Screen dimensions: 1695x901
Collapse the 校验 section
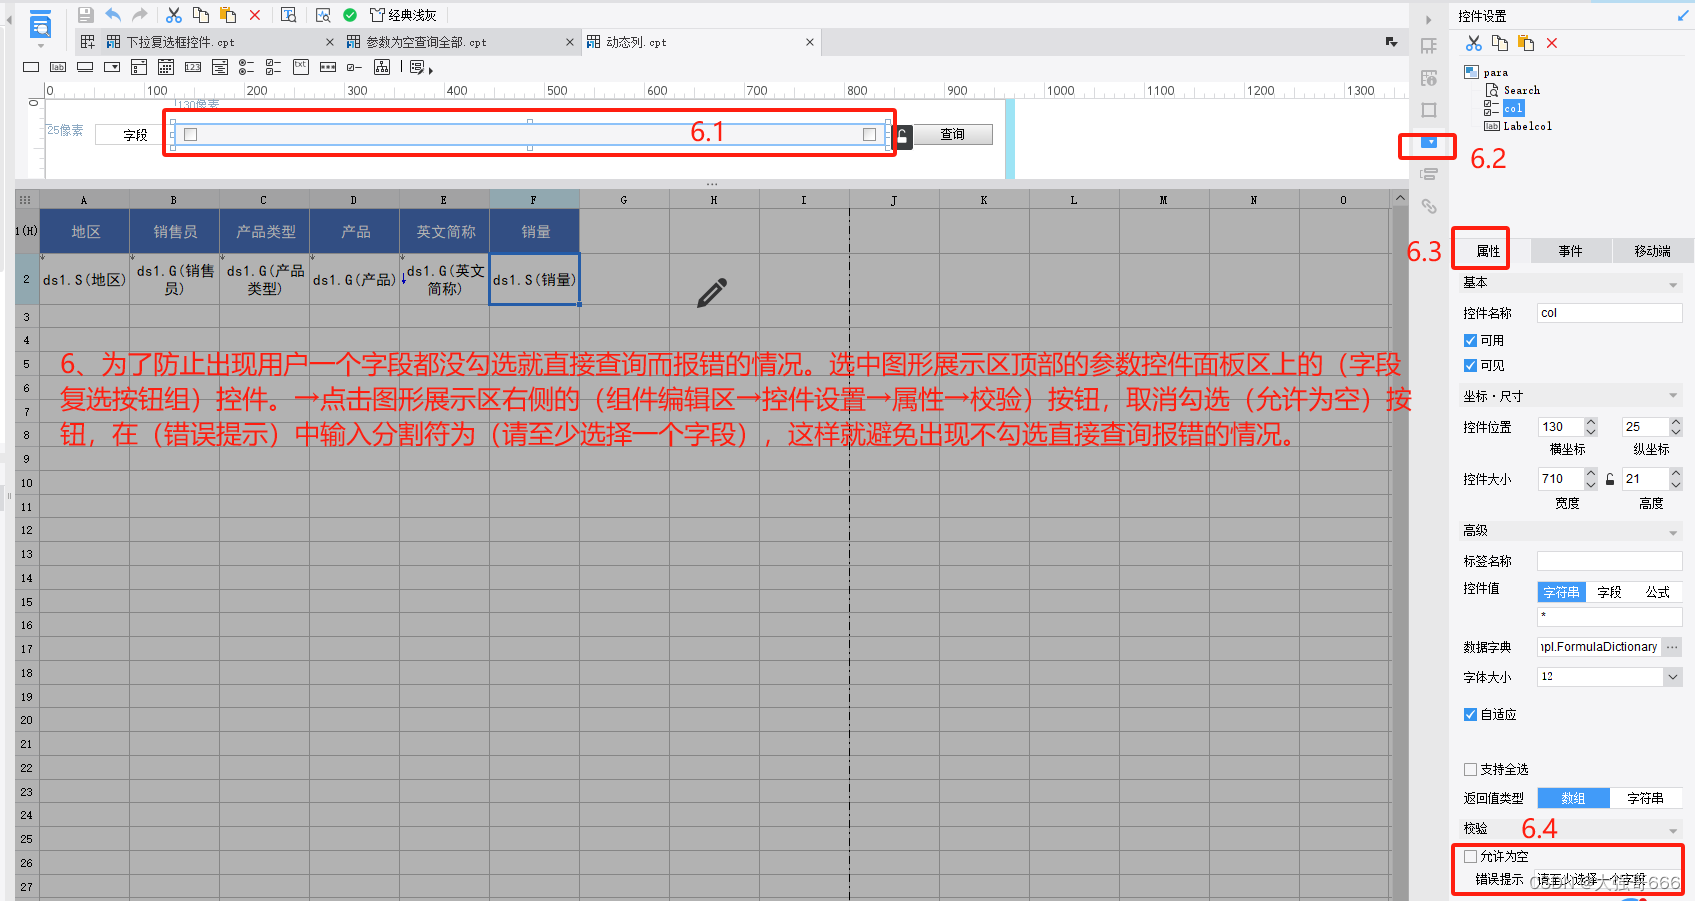tap(1673, 829)
